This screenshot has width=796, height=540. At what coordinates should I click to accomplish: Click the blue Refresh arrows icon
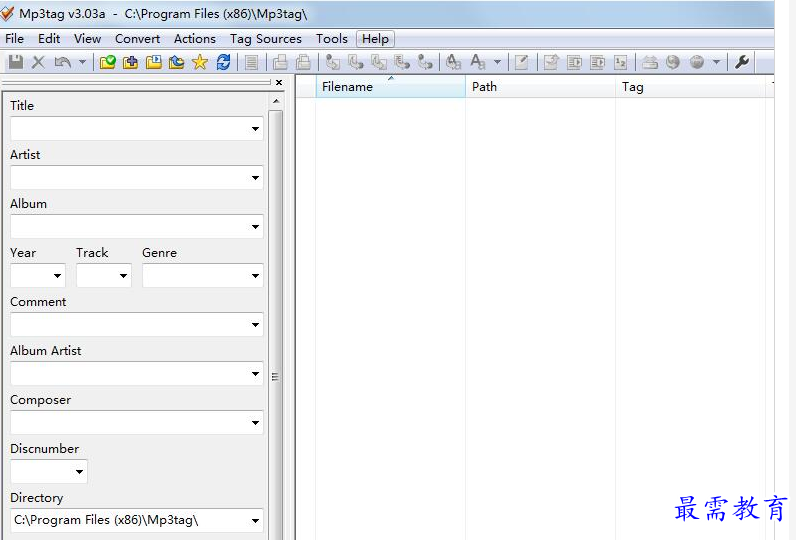(x=223, y=62)
